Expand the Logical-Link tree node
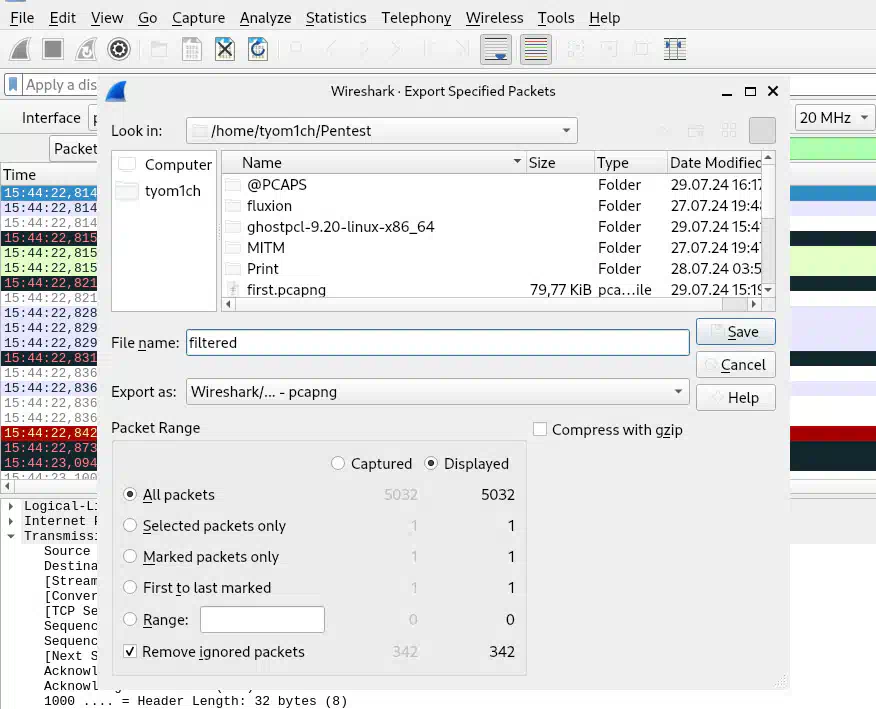Viewport: 876px width, 709px height. coord(11,506)
